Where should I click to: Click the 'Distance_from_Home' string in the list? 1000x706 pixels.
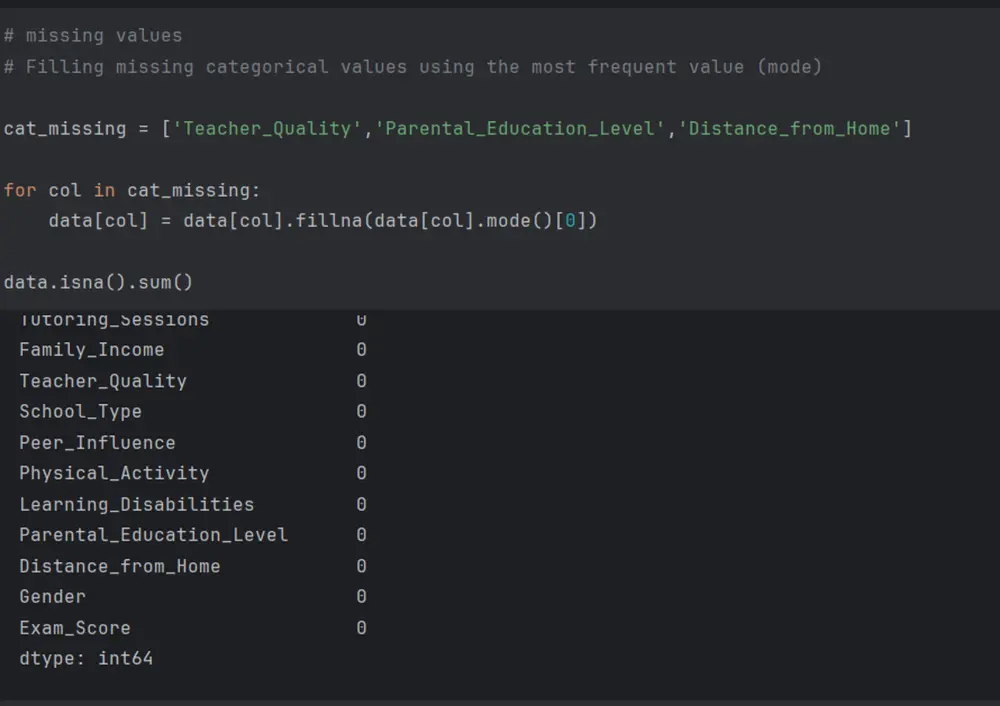pyautogui.click(x=789, y=129)
